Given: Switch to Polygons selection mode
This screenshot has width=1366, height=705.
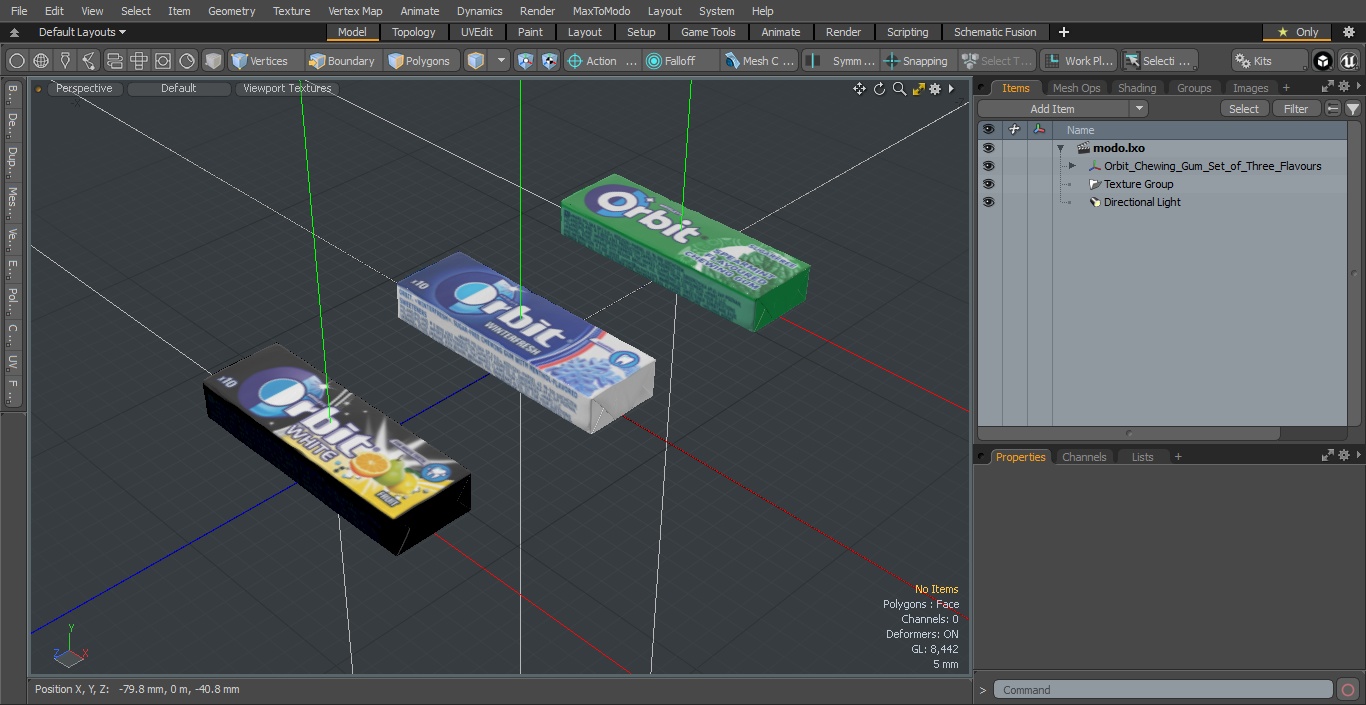Looking at the screenshot, I should (x=419, y=61).
